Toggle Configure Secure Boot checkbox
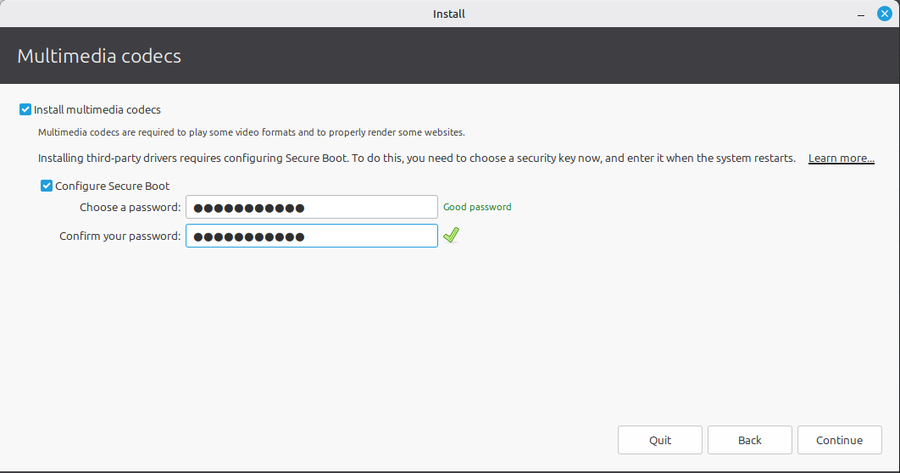This screenshot has width=900, height=473. [x=46, y=186]
